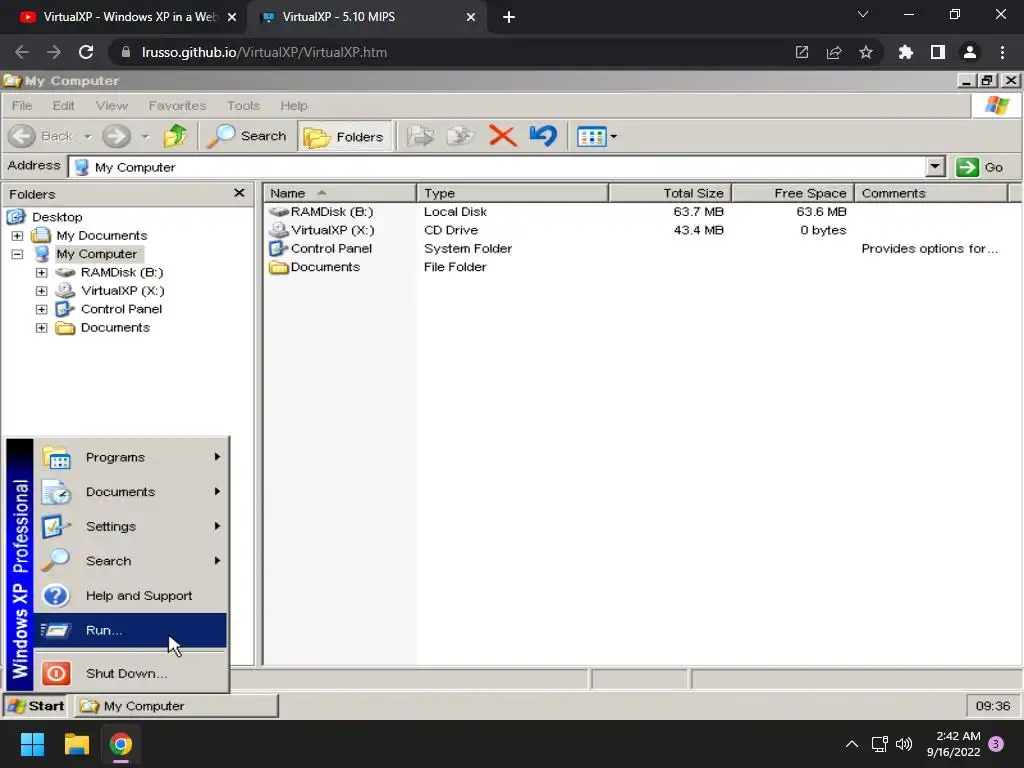Click the green Forward arrow in My Computer toolbar

[116, 136]
